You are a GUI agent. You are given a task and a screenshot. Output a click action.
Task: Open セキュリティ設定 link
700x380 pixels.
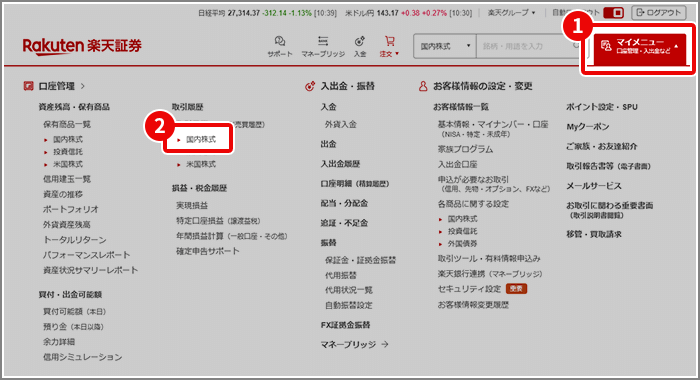[x=469, y=289]
